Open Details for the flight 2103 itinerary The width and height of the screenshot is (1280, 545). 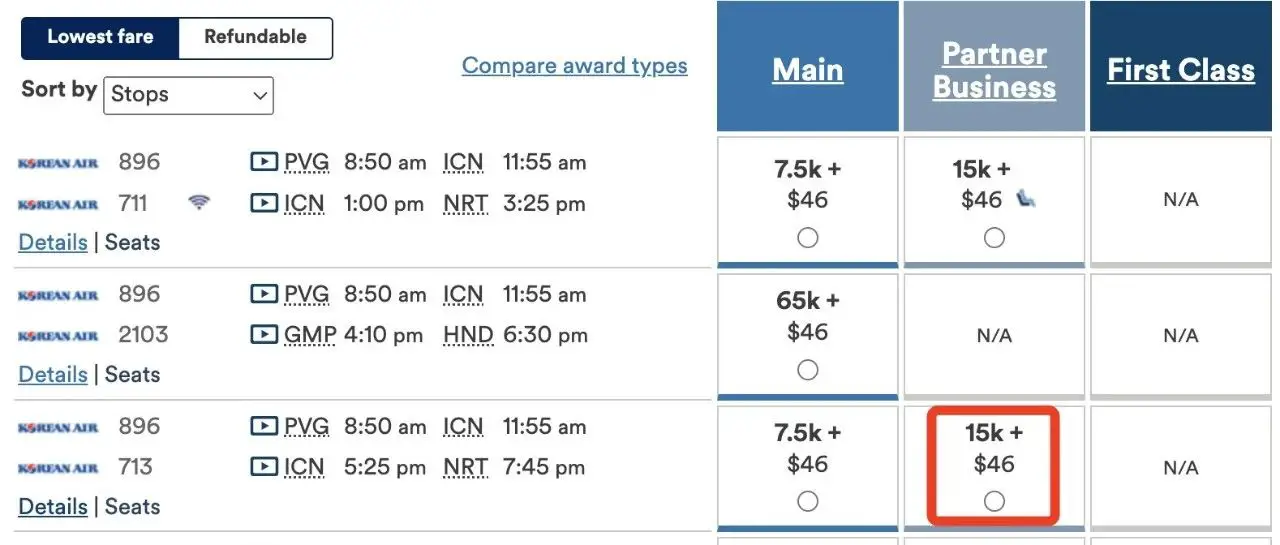click(52, 375)
